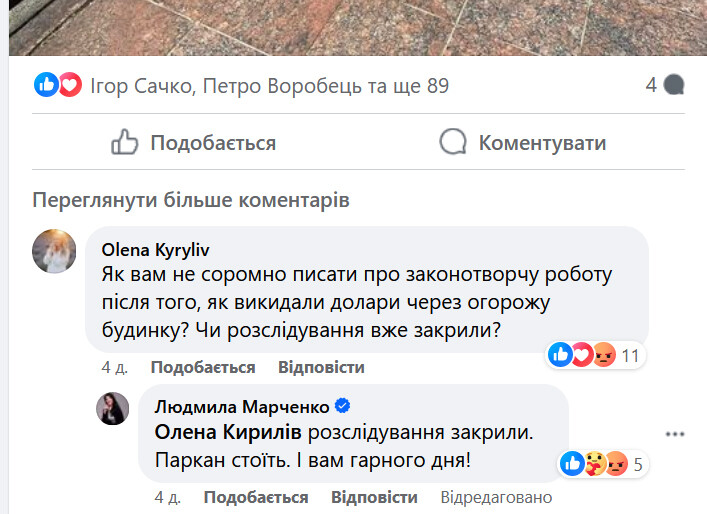707x514 pixels.
Task: View edit history via Відредаговано
Action: pyautogui.click(x=496, y=497)
